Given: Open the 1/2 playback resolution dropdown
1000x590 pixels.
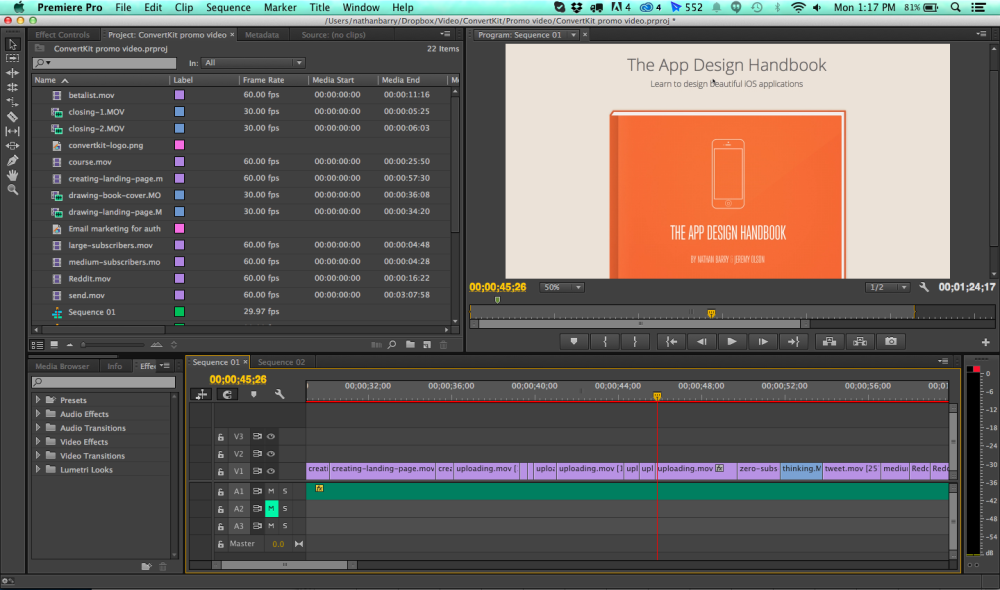Looking at the screenshot, I should 887,287.
